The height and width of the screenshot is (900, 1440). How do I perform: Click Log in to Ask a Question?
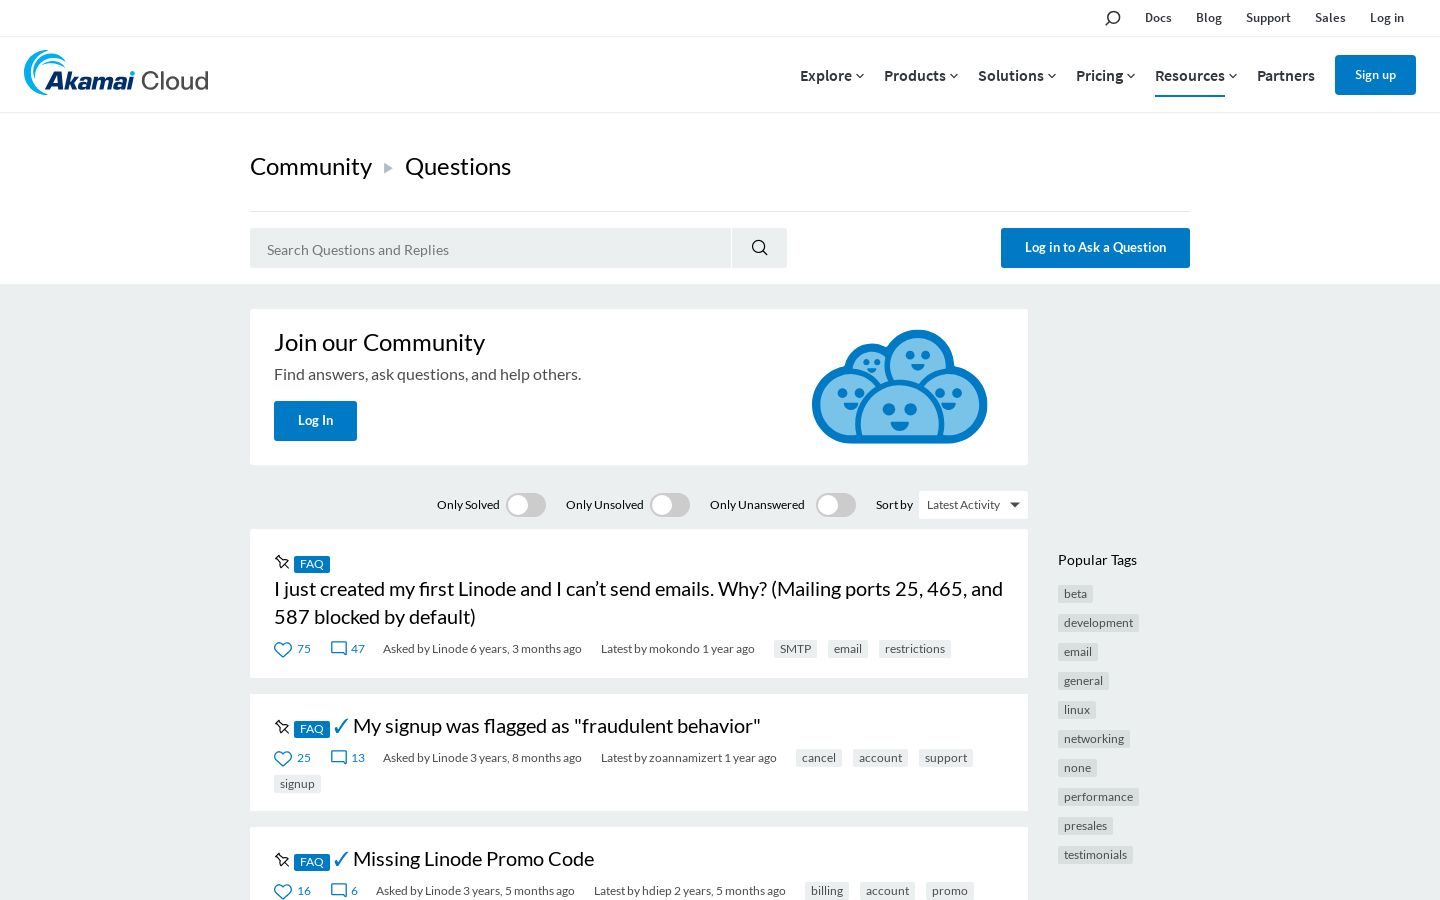click(1095, 248)
